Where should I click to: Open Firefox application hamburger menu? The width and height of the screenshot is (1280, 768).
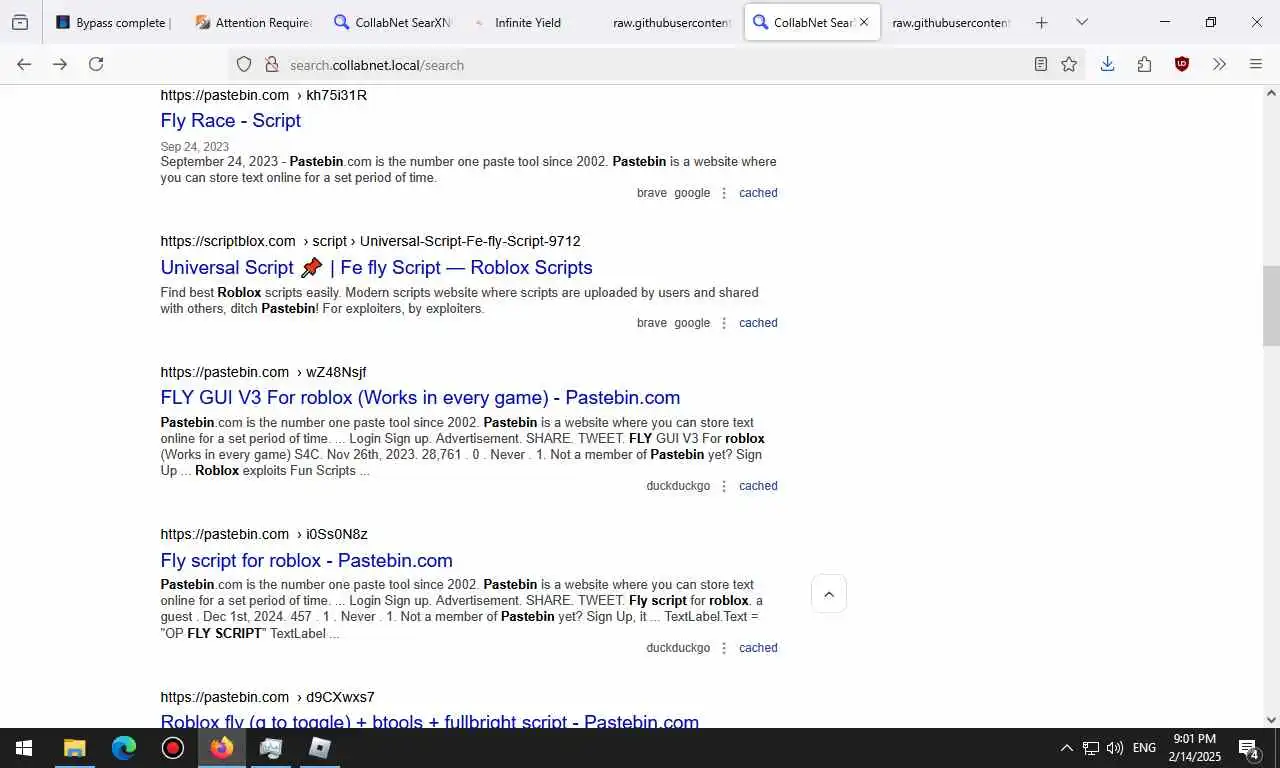coord(1256,64)
